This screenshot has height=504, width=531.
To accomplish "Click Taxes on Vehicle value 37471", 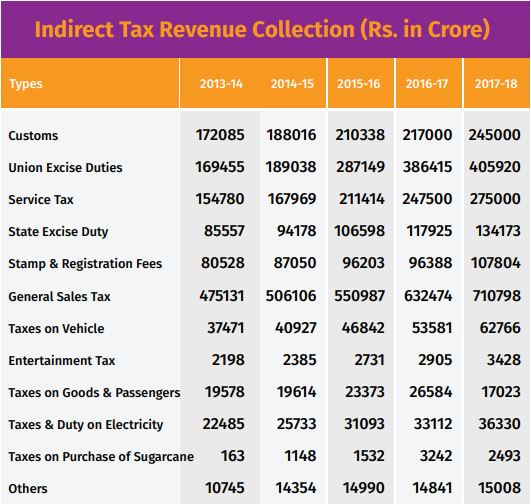I will 226,328.
